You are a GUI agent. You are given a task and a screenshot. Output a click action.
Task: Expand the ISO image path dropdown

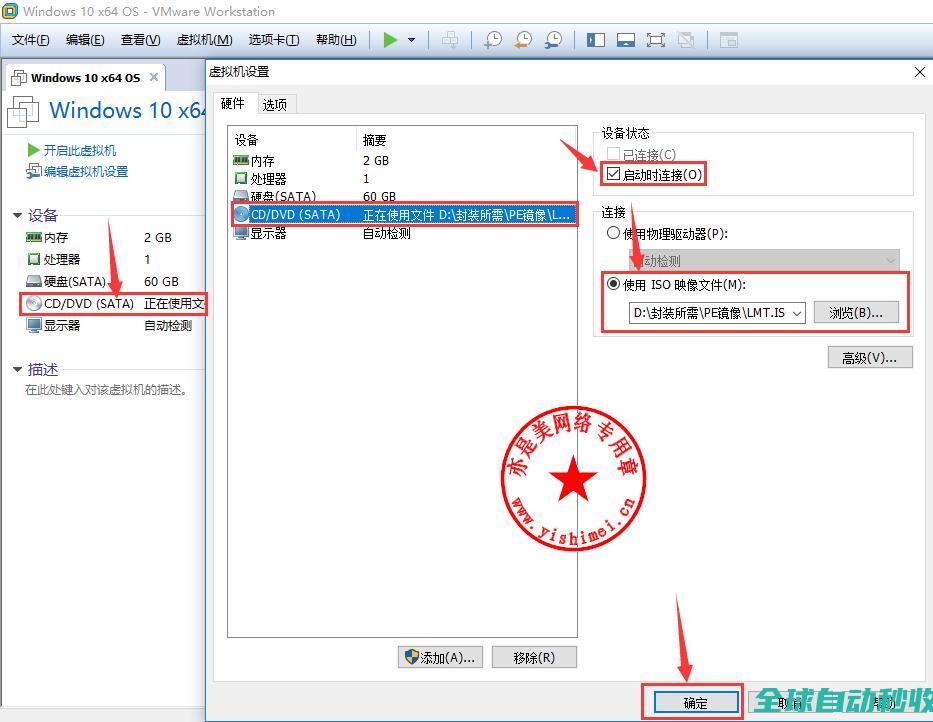[797, 313]
